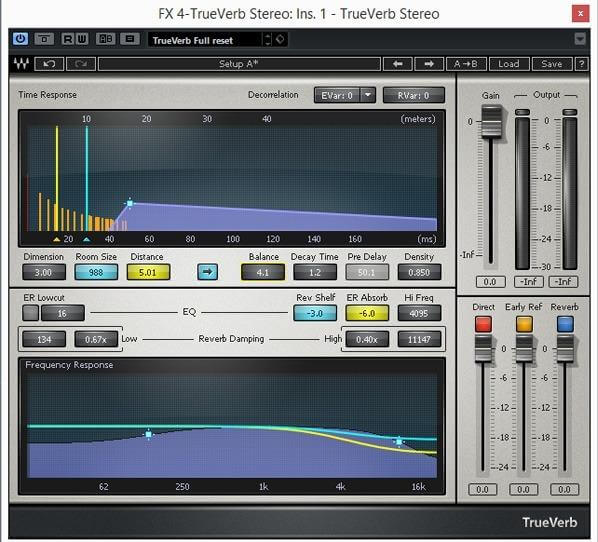The height and width of the screenshot is (542, 598).
Task: Click the high damping ratio 0.40x
Action: pos(367,339)
